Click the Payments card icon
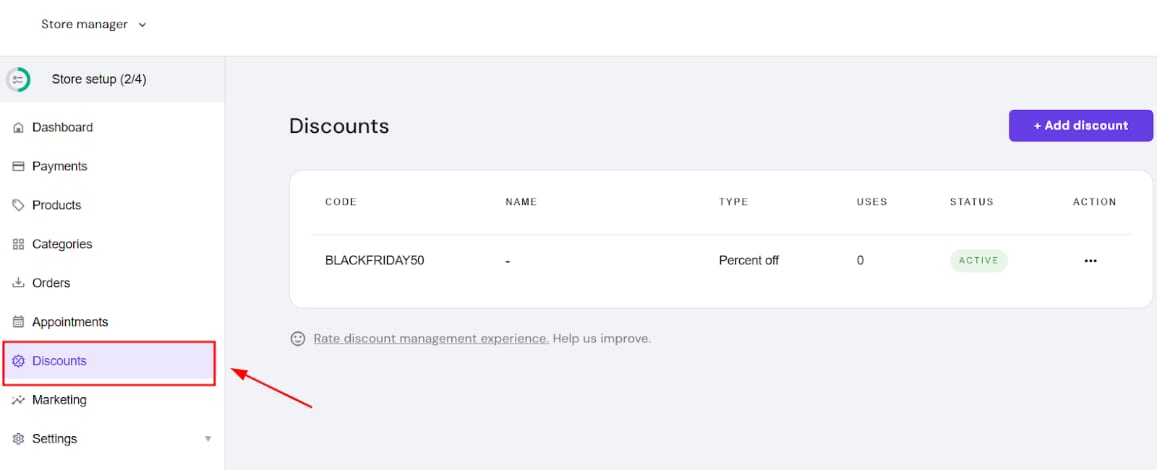This screenshot has width=1157, height=470. tap(18, 167)
